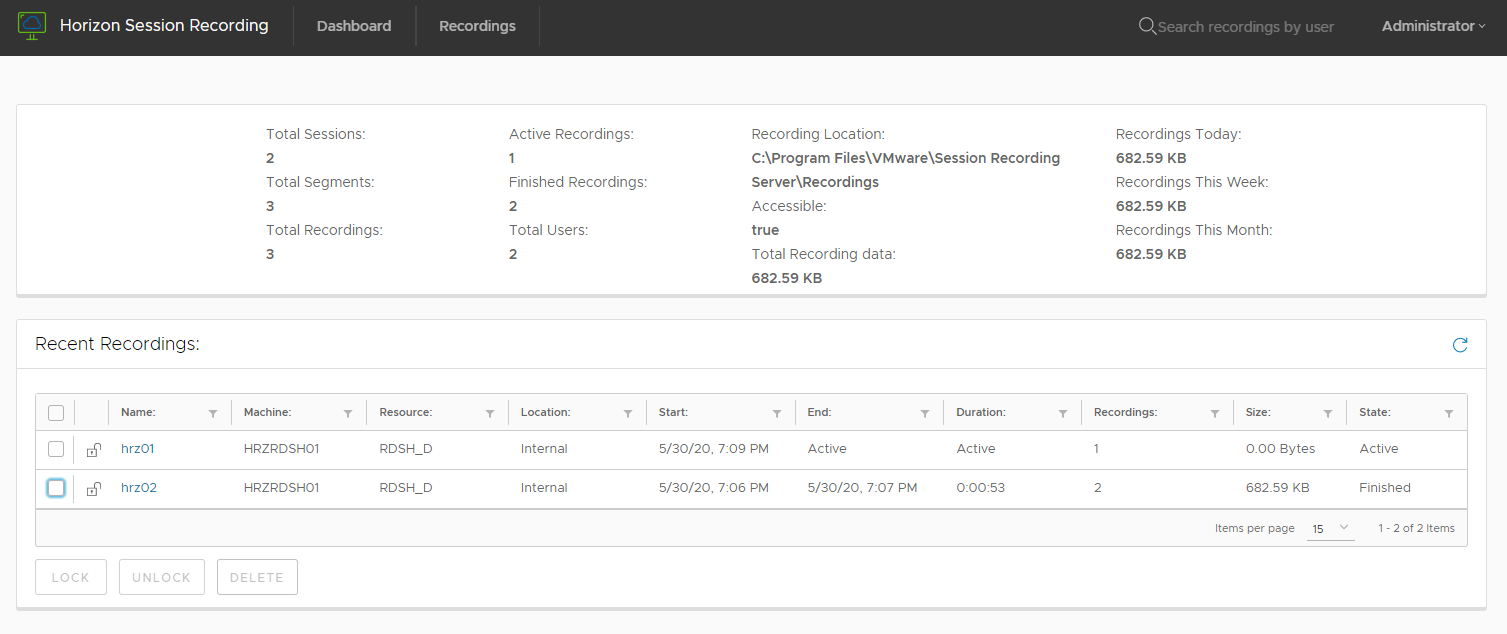Sort by the End column header
The height and width of the screenshot is (634, 1507).
coord(819,412)
